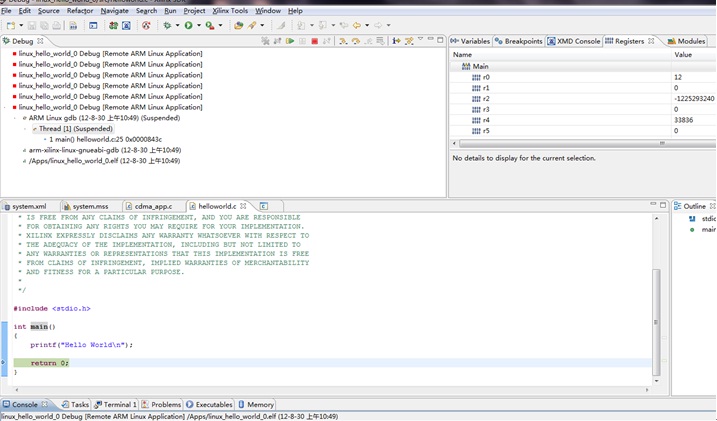
Task: Open the Navigate menu
Action: coord(115,11)
